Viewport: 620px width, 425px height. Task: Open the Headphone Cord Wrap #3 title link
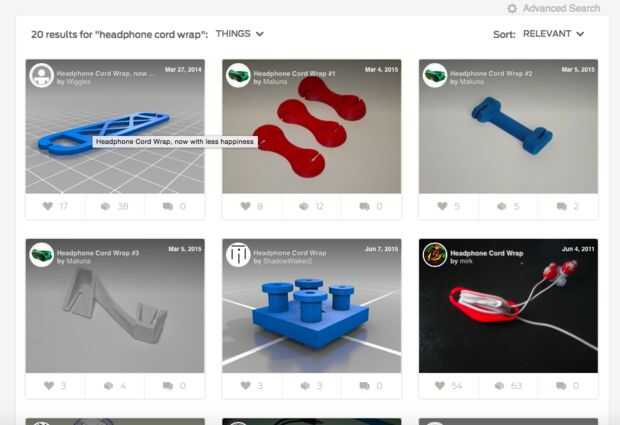coord(98,253)
